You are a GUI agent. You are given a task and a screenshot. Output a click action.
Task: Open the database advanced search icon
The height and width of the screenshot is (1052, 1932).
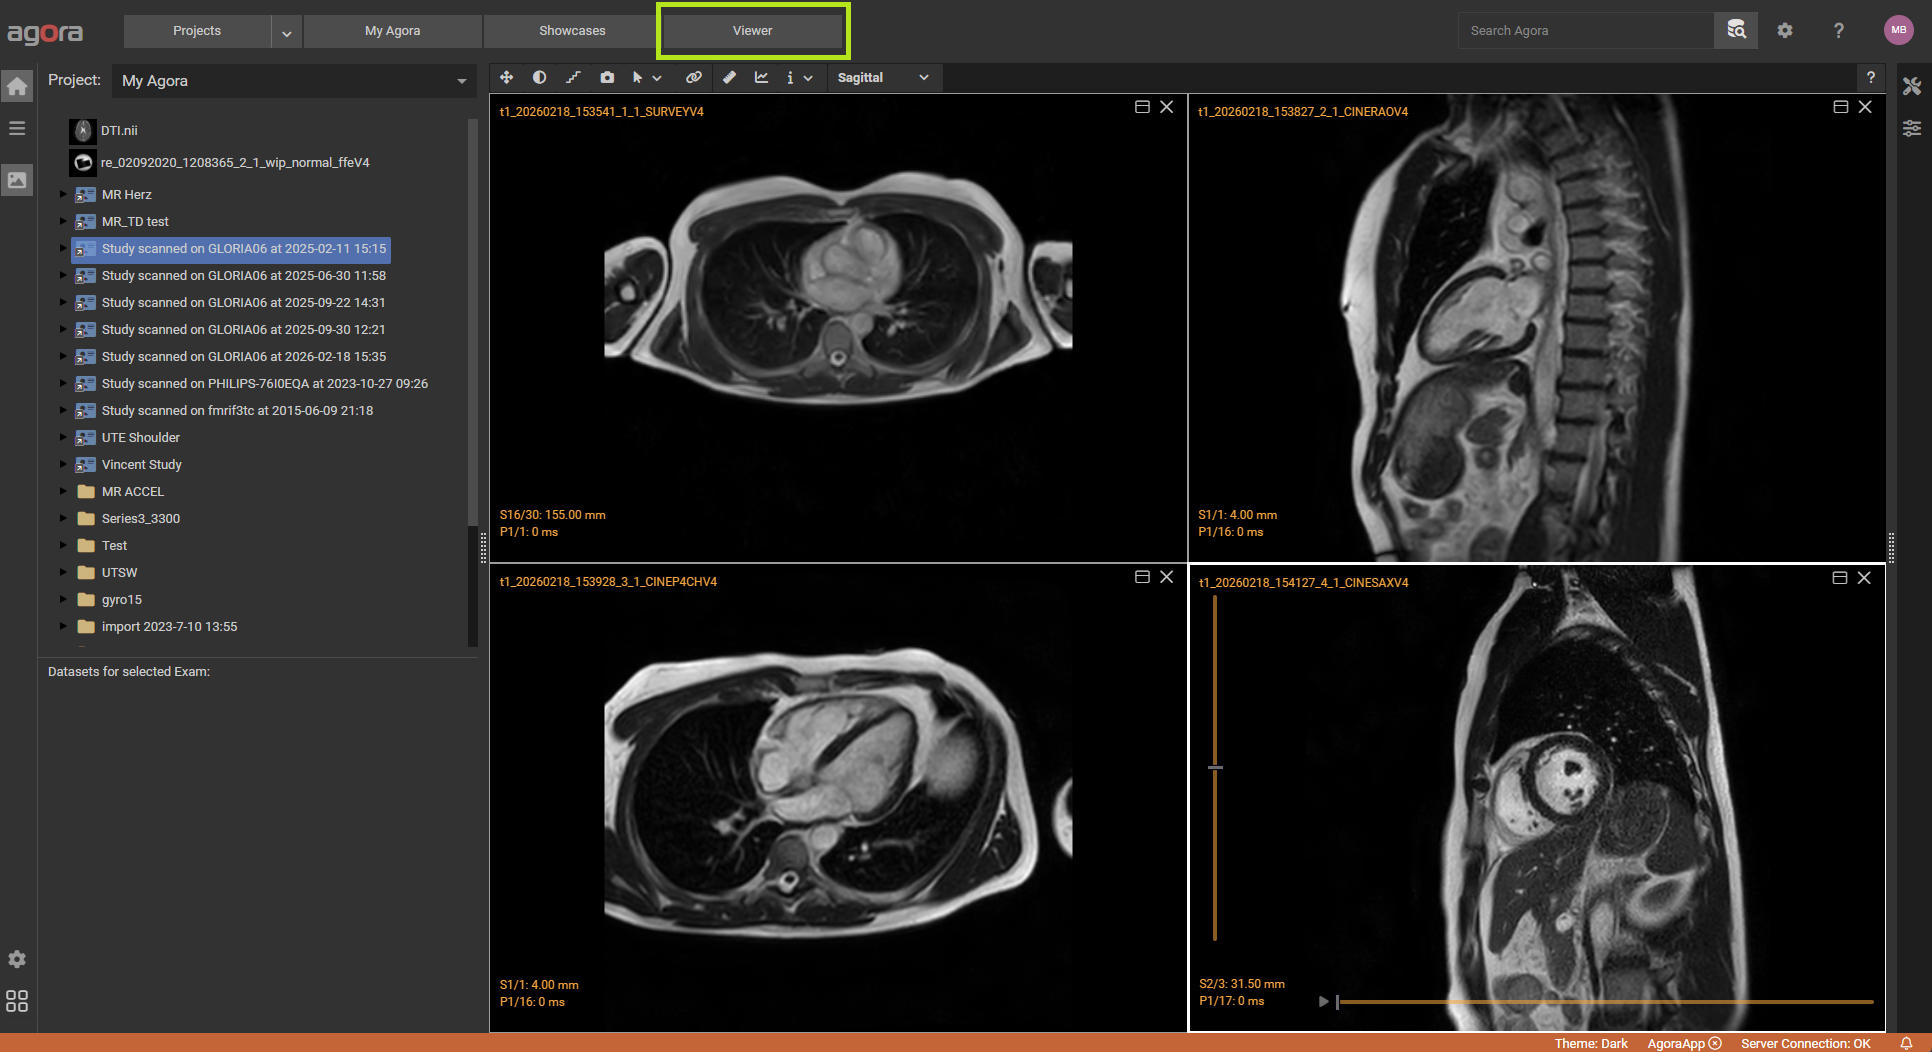(1736, 30)
